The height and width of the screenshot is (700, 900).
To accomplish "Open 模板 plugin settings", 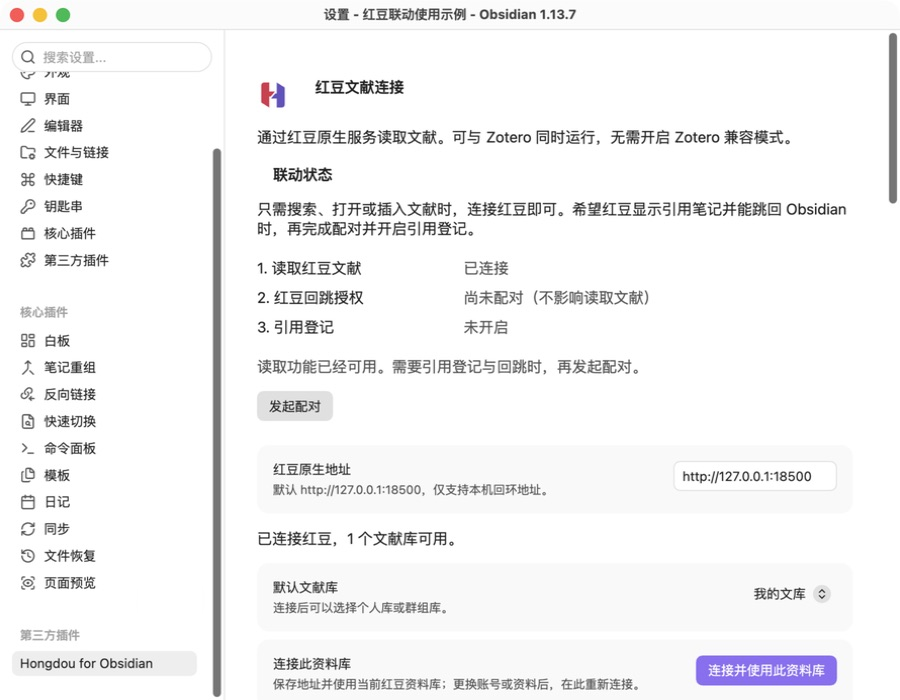I will tap(104, 476).
